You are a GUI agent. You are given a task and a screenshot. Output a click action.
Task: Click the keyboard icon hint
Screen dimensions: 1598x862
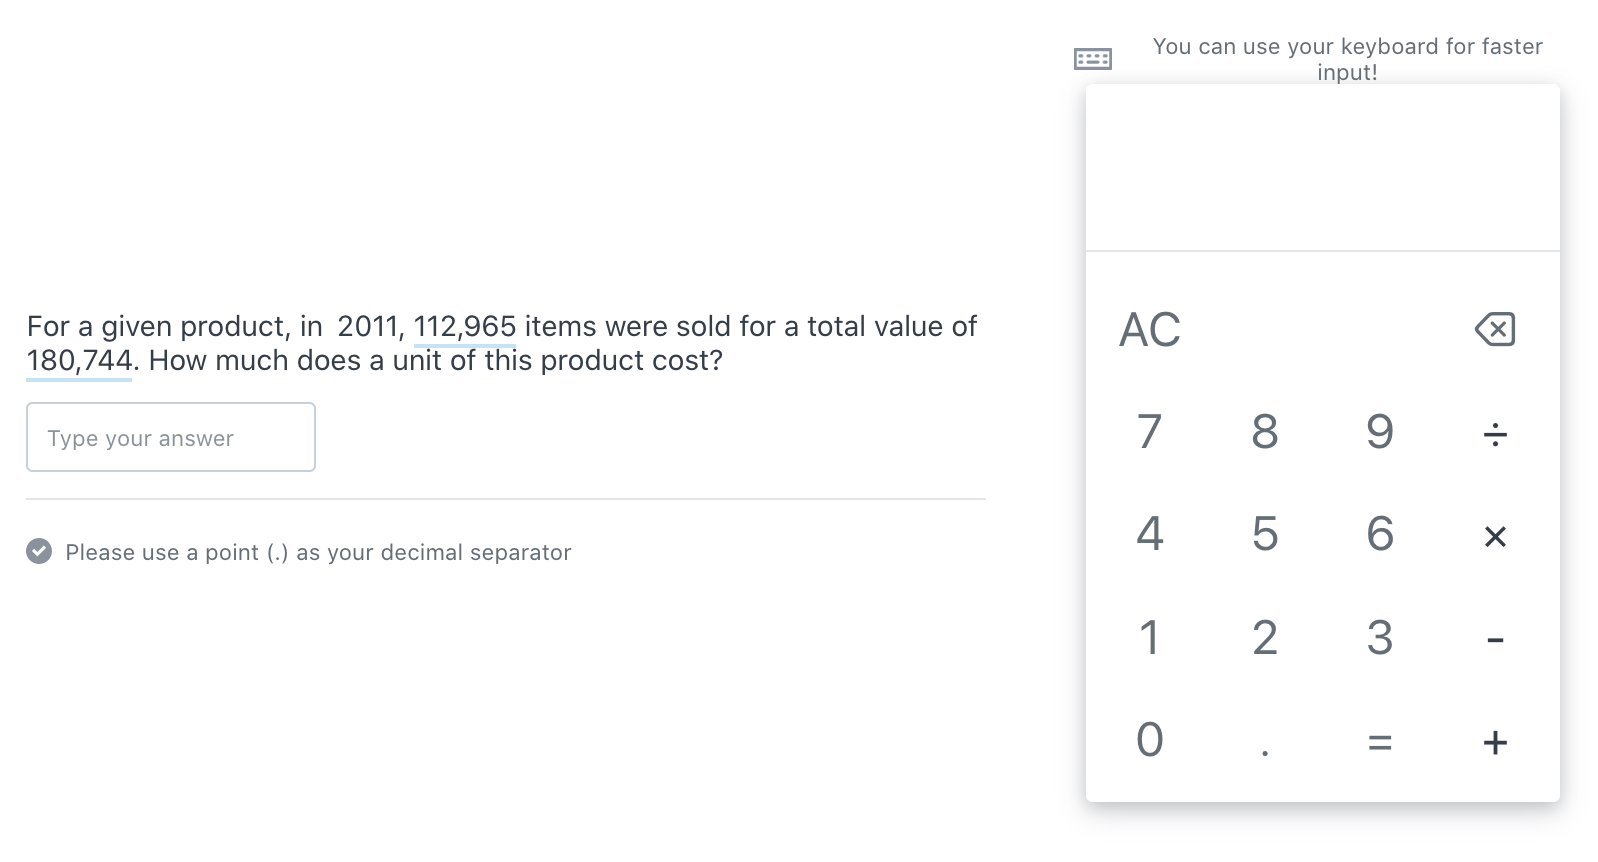(x=1092, y=59)
